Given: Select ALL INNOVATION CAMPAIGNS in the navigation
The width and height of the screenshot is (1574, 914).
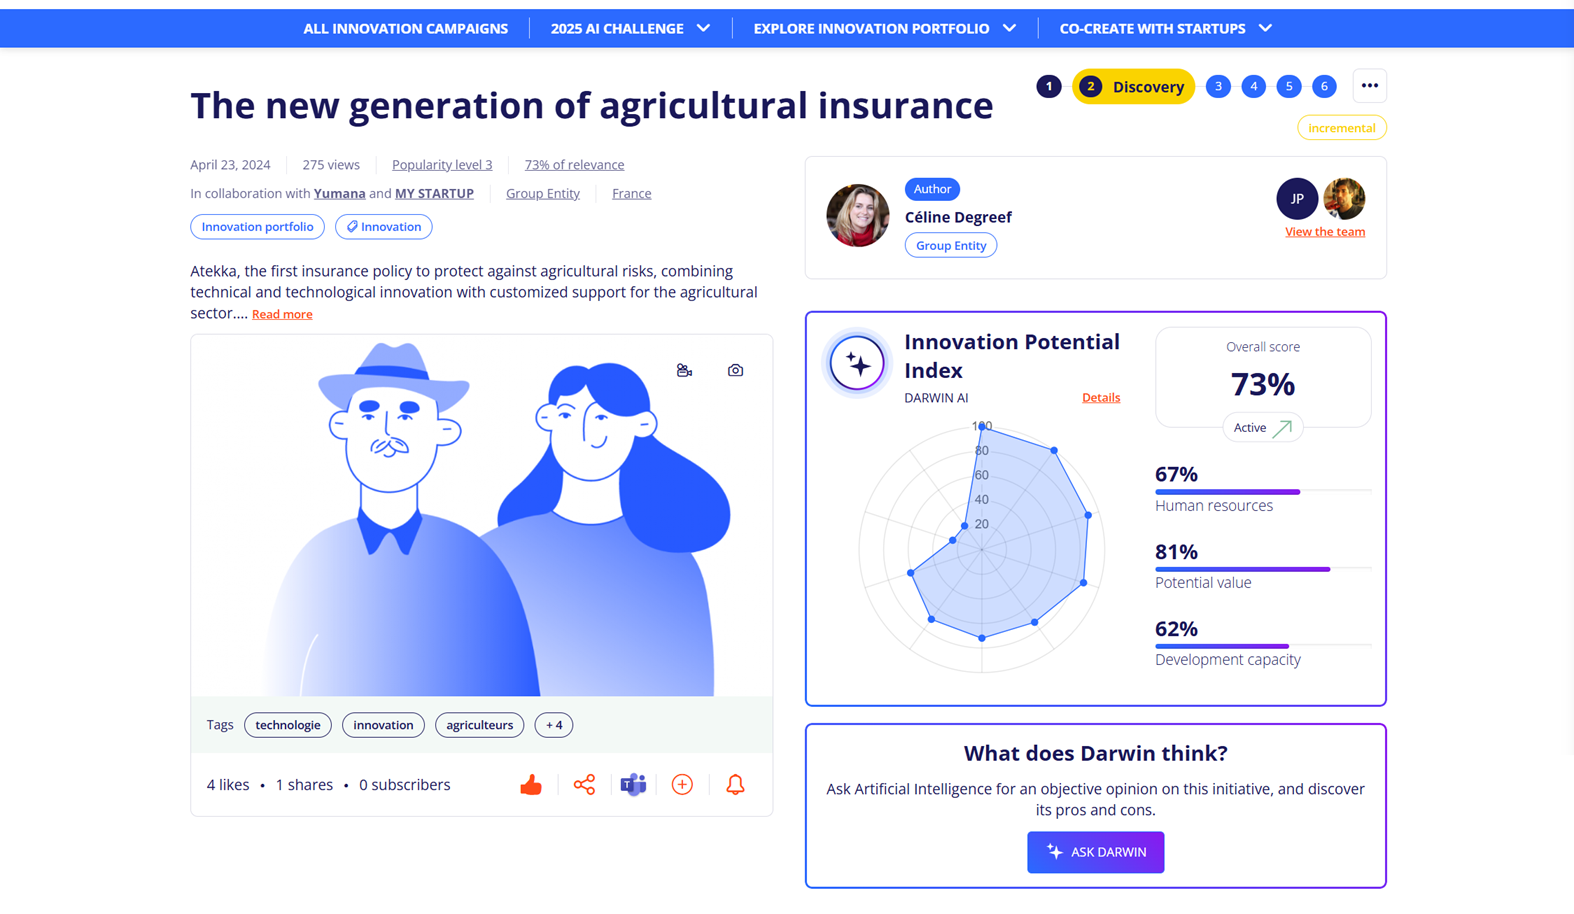Looking at the screenshot, I should 405,28.
